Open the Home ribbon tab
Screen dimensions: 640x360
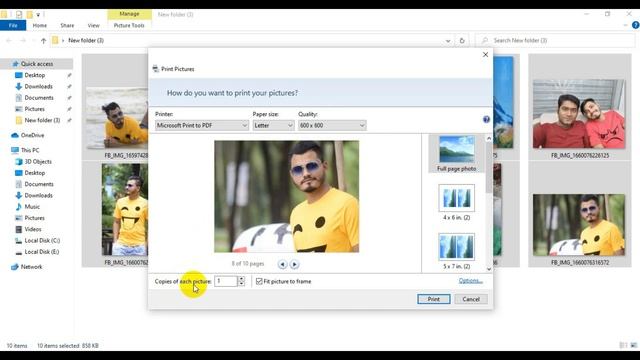coord(40,25)
